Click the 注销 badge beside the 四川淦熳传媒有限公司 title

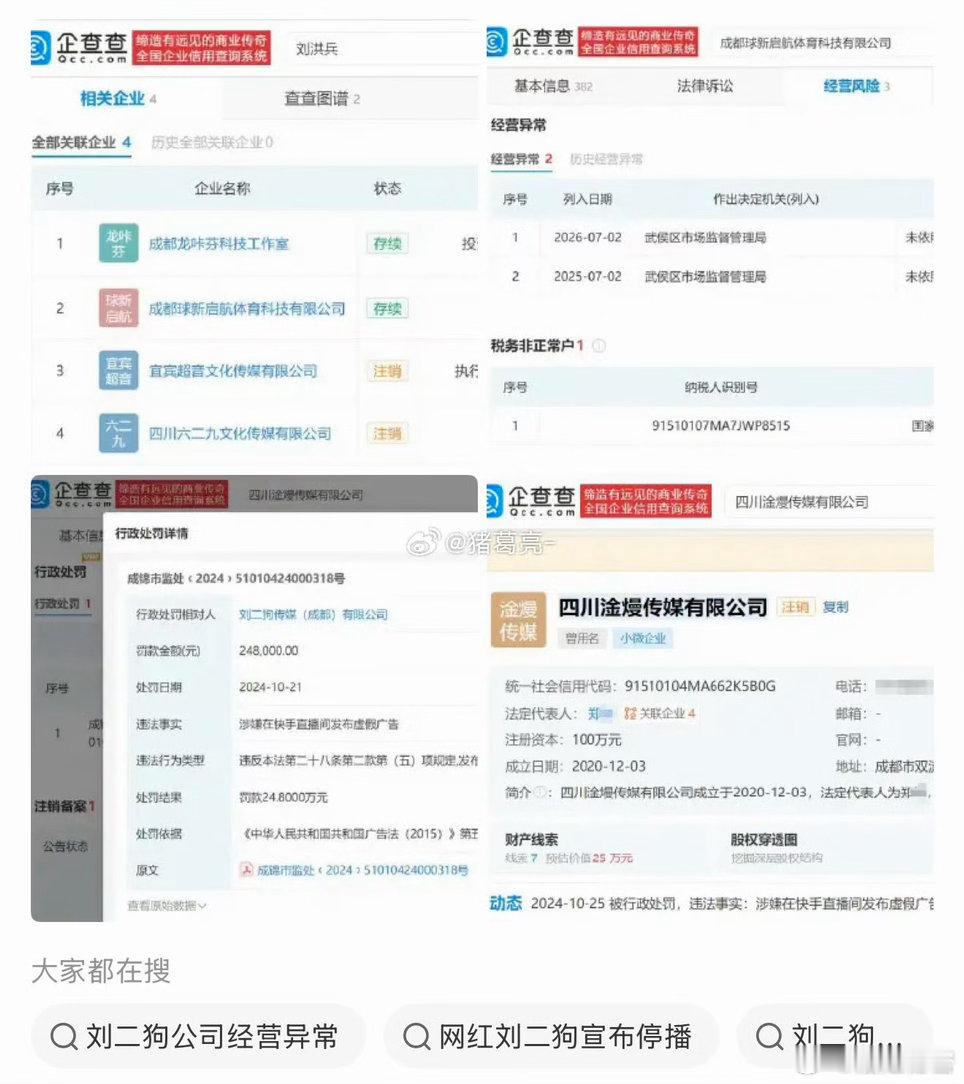pos(795,607)
